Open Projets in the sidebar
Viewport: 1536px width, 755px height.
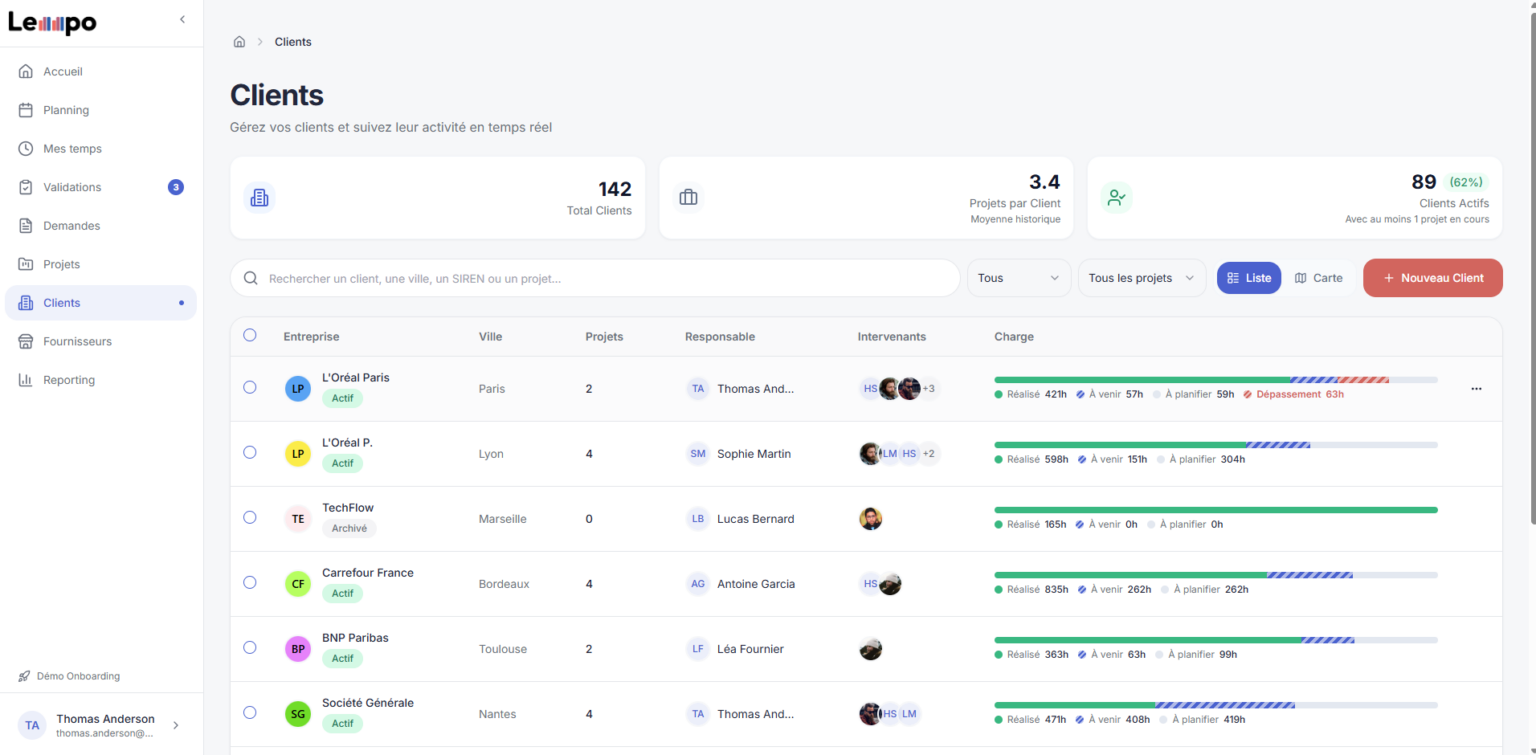tap(100, 264)
